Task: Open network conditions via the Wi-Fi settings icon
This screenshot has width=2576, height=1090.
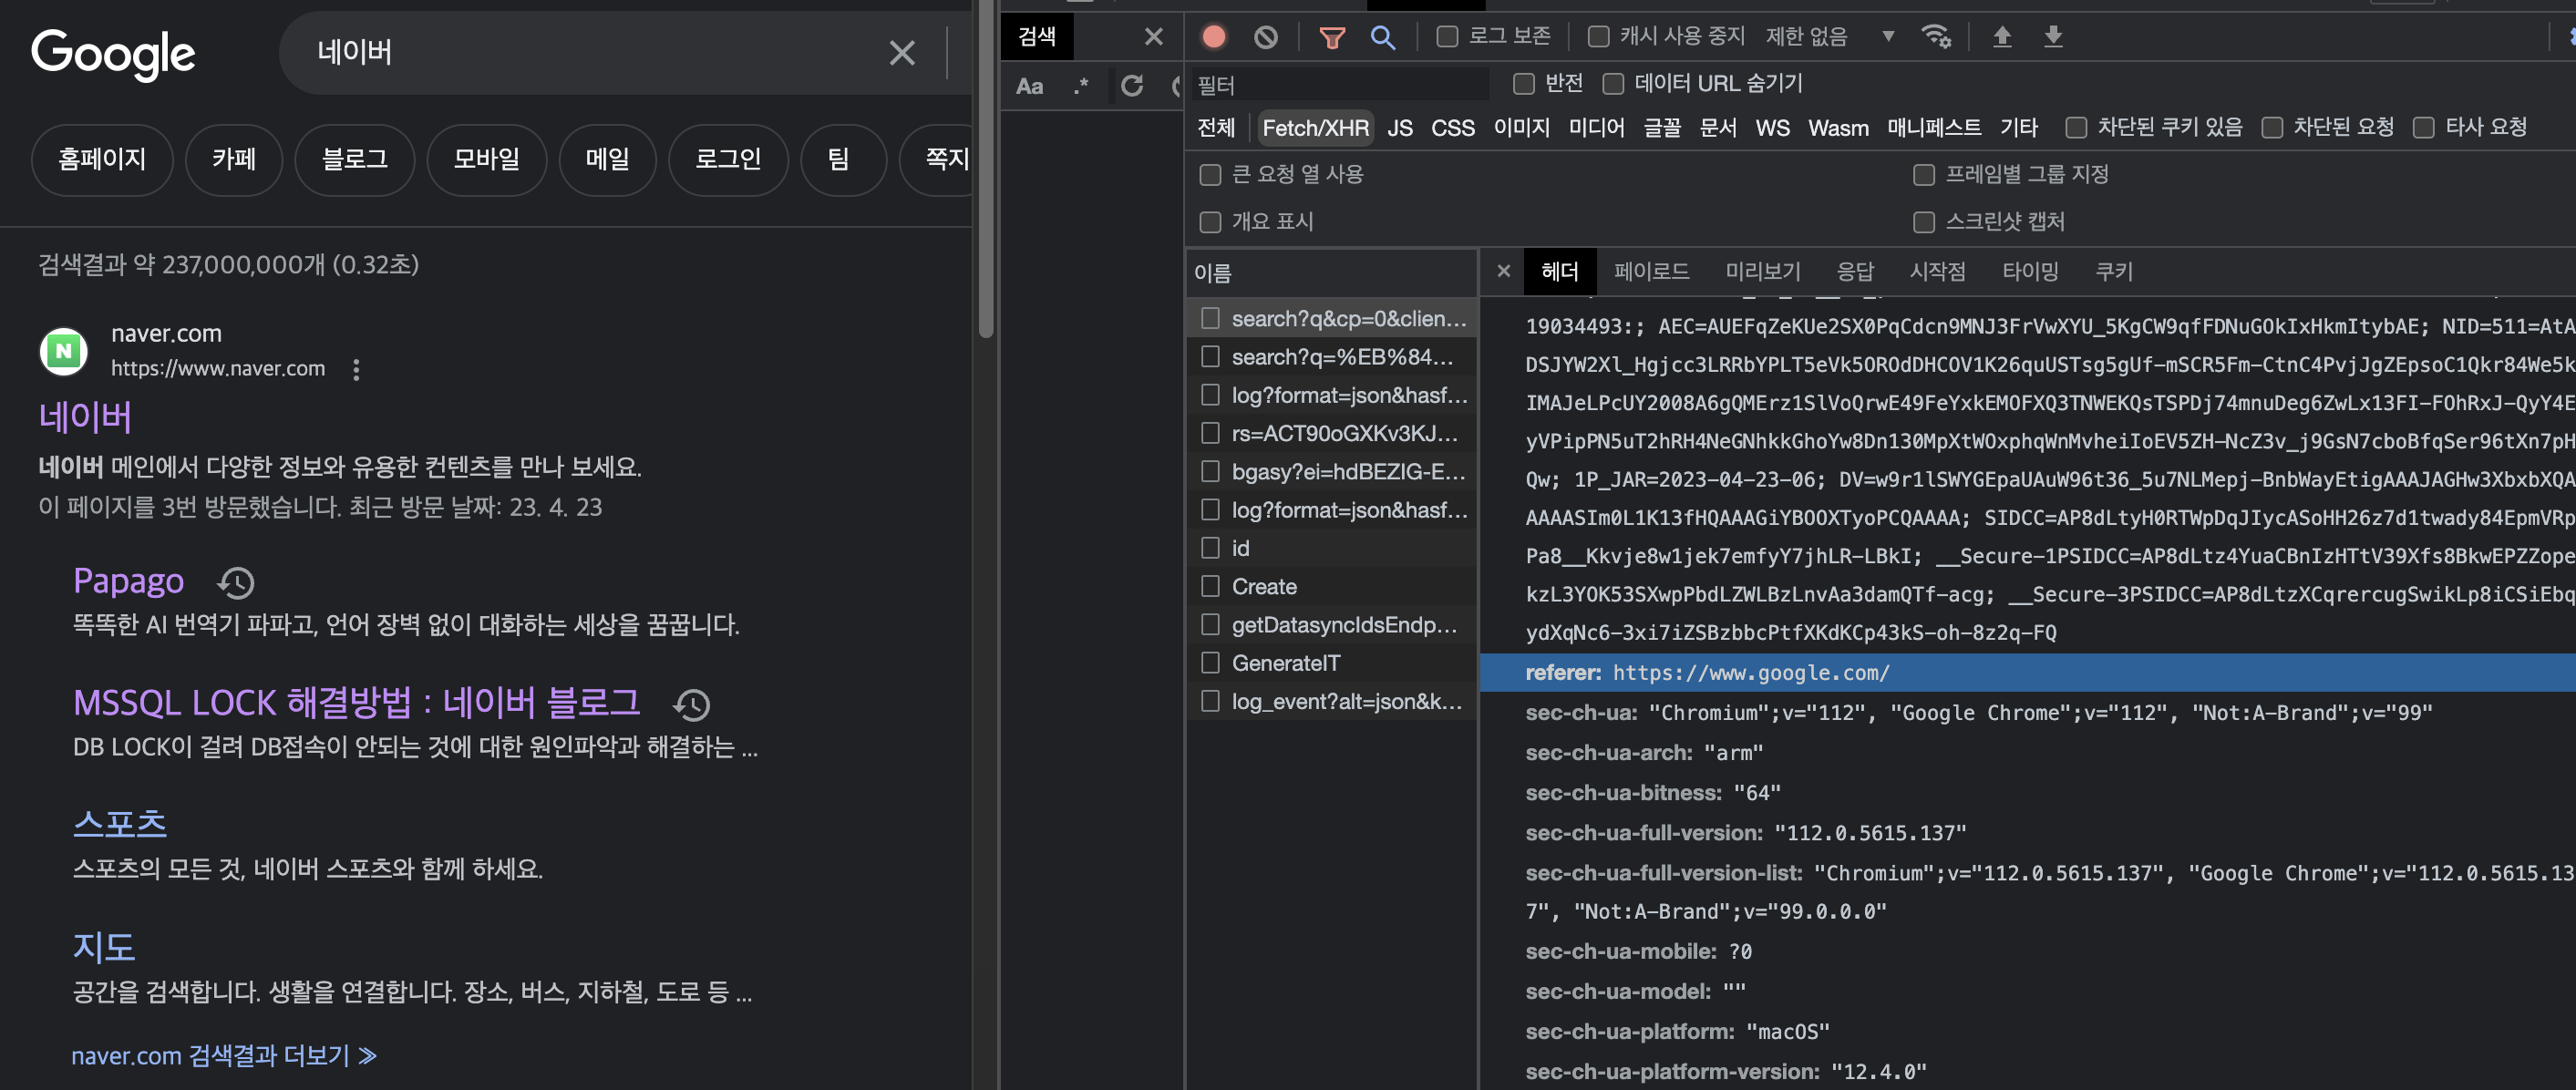Action: point(1936,37)
